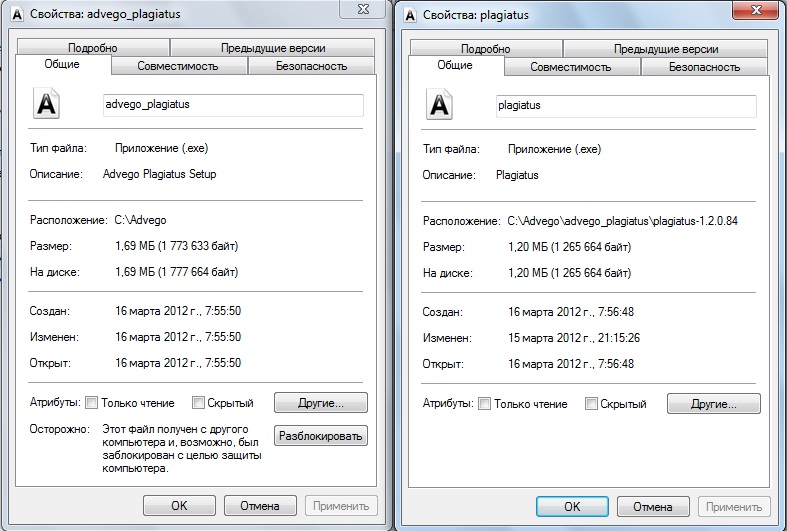The height and width of the screenshot is (531, 787).
Task: Enable read-only checkbox in advego_plagiatus window
Action: 92,403
